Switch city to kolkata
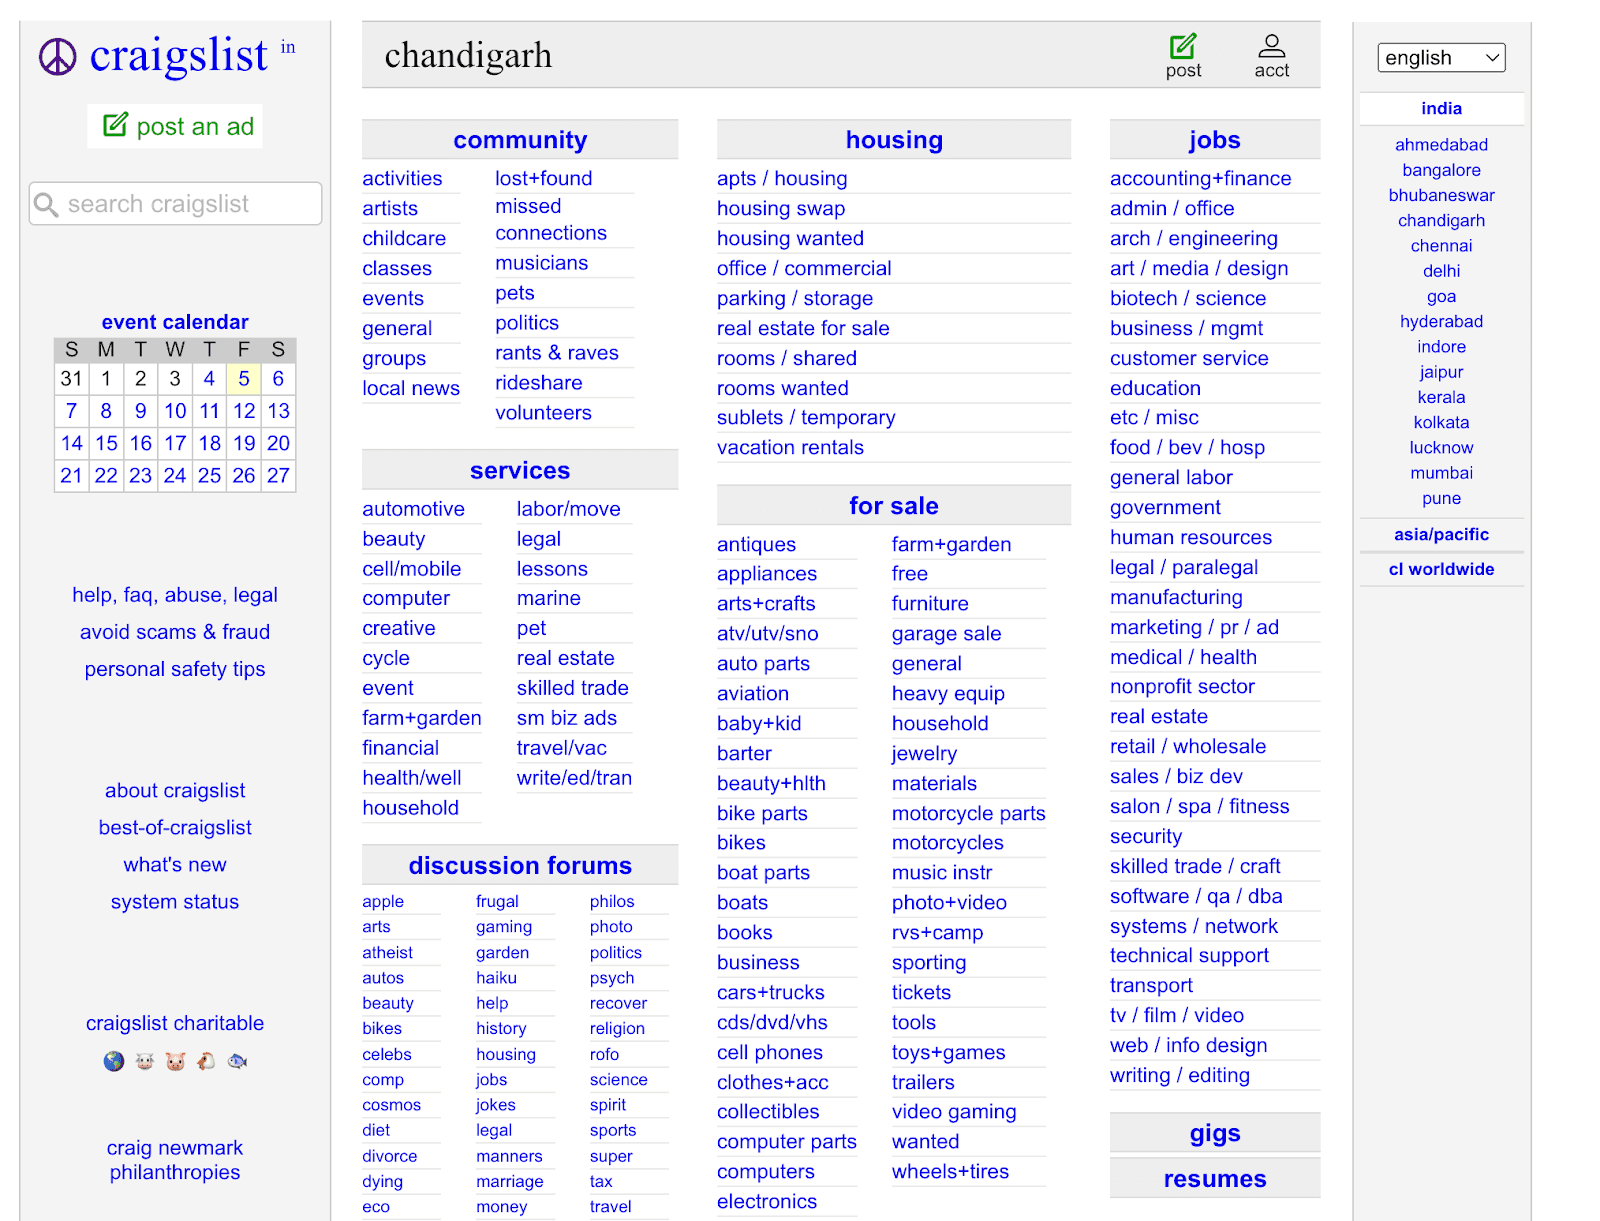 [1441, 422]
